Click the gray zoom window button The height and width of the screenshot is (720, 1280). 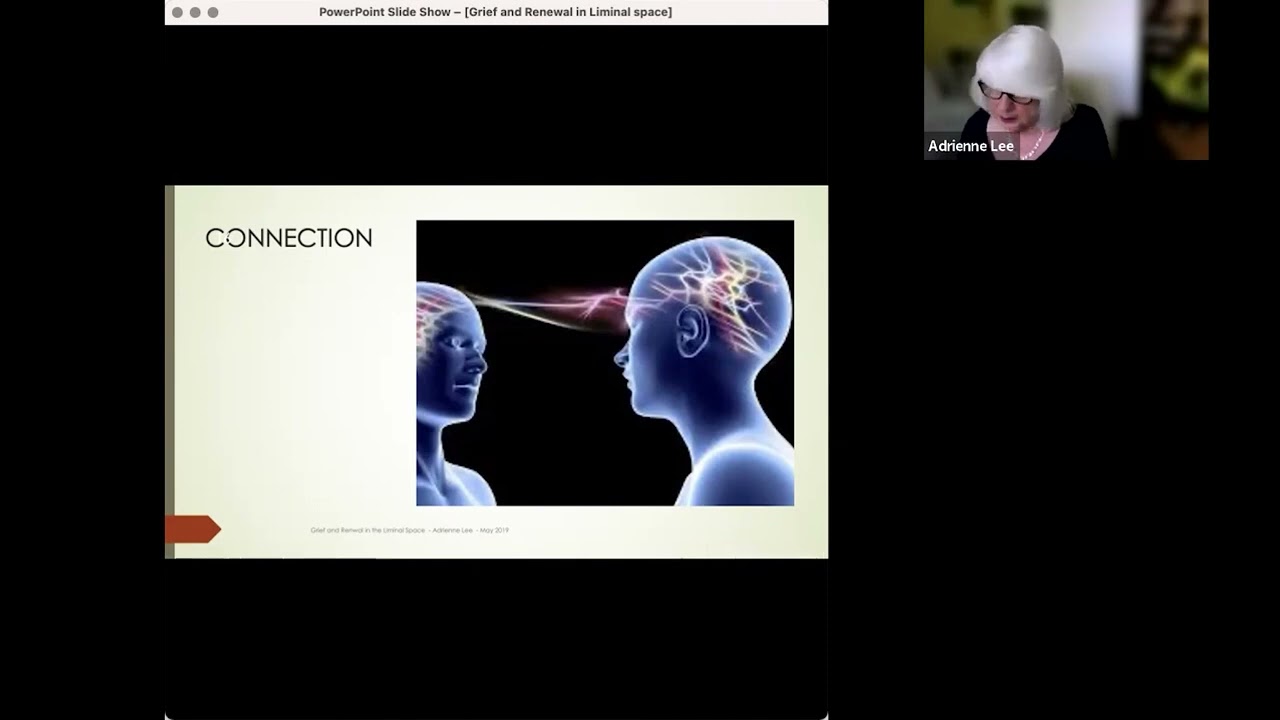click(x=213, y=12)
